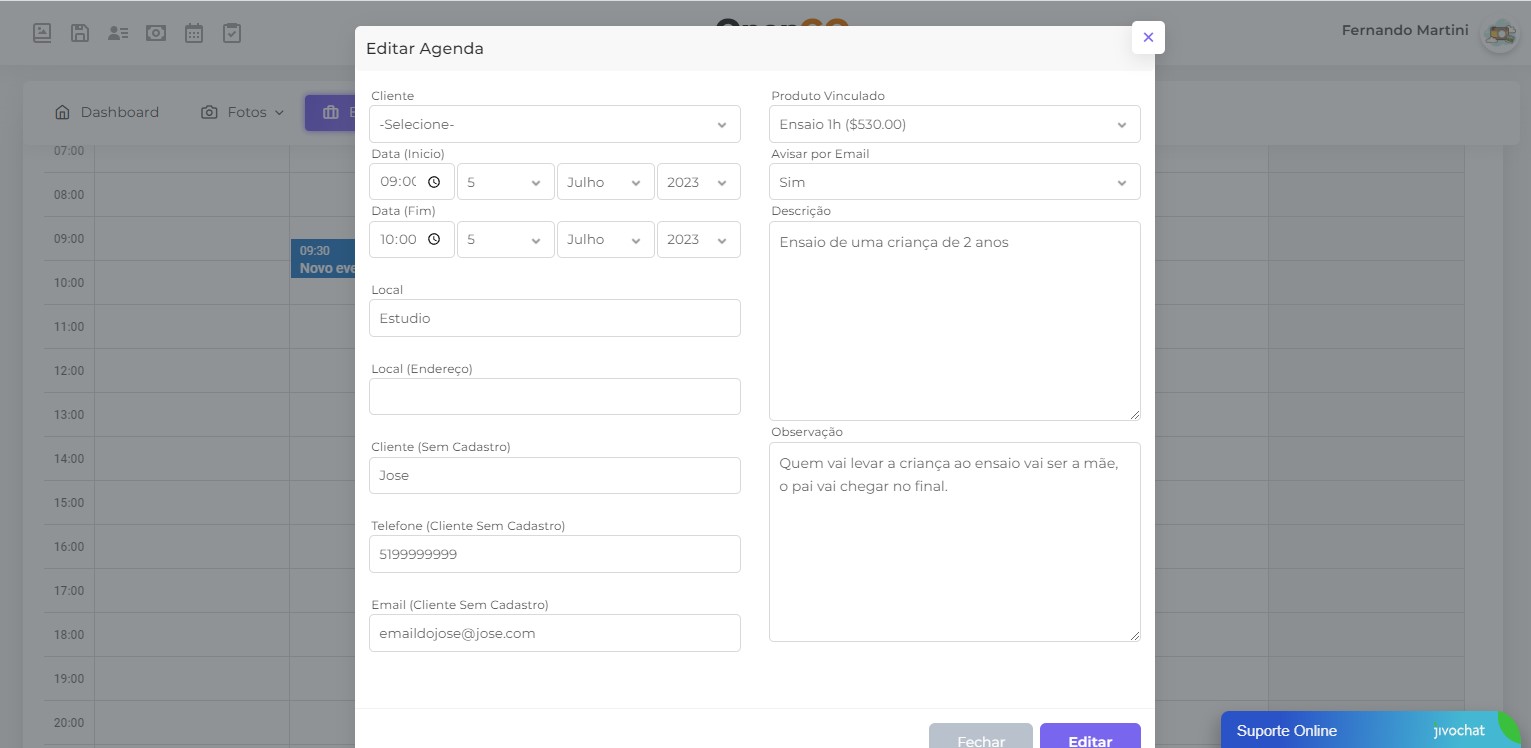Click Fernando Martini user name
Image resolution: width=1531 pixels, height=748 pixels.
pyautogui.click(x=1404, y=30)
